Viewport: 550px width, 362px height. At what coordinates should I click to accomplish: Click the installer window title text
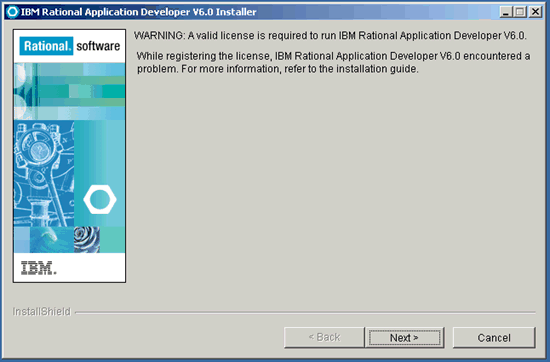pyautogui.click(x=139, y=12)
